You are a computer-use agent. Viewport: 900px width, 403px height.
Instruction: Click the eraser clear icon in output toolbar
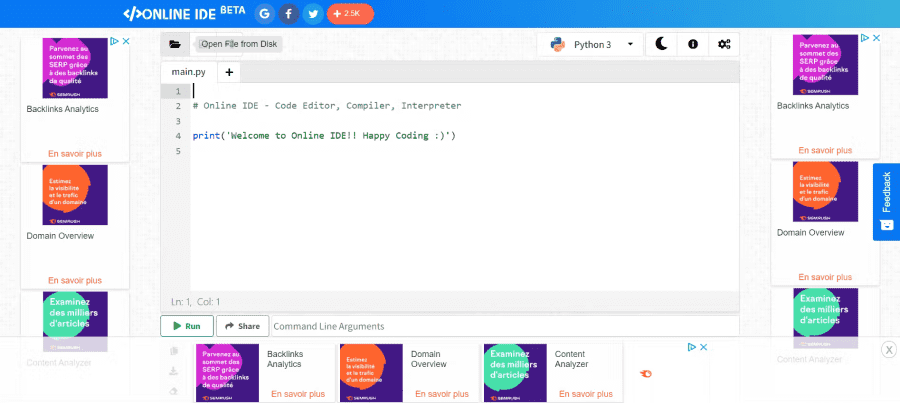coord(174,392)
